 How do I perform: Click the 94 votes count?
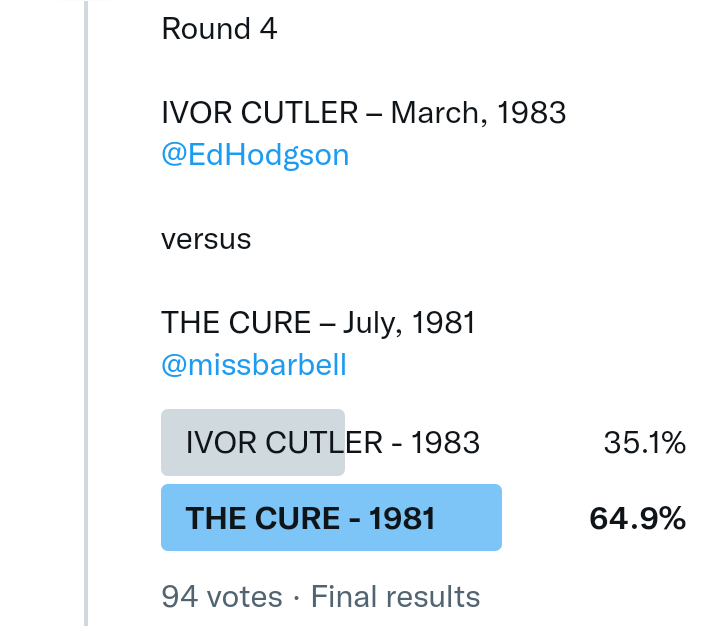(x=221, y=597)
